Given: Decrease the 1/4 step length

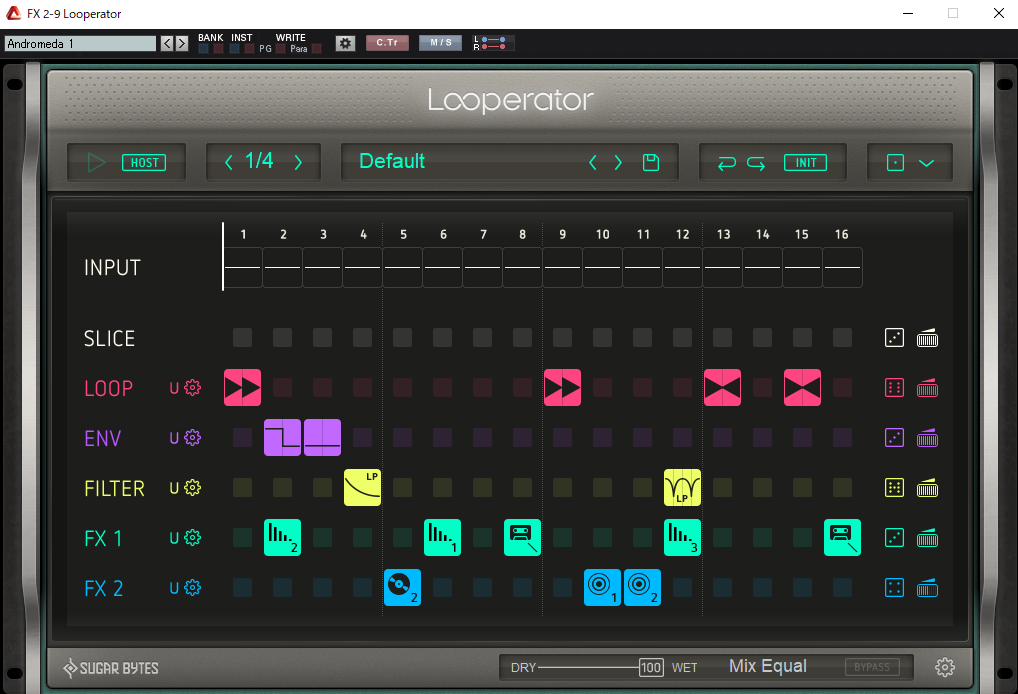Looking at the screenshot, I should 229,162.
